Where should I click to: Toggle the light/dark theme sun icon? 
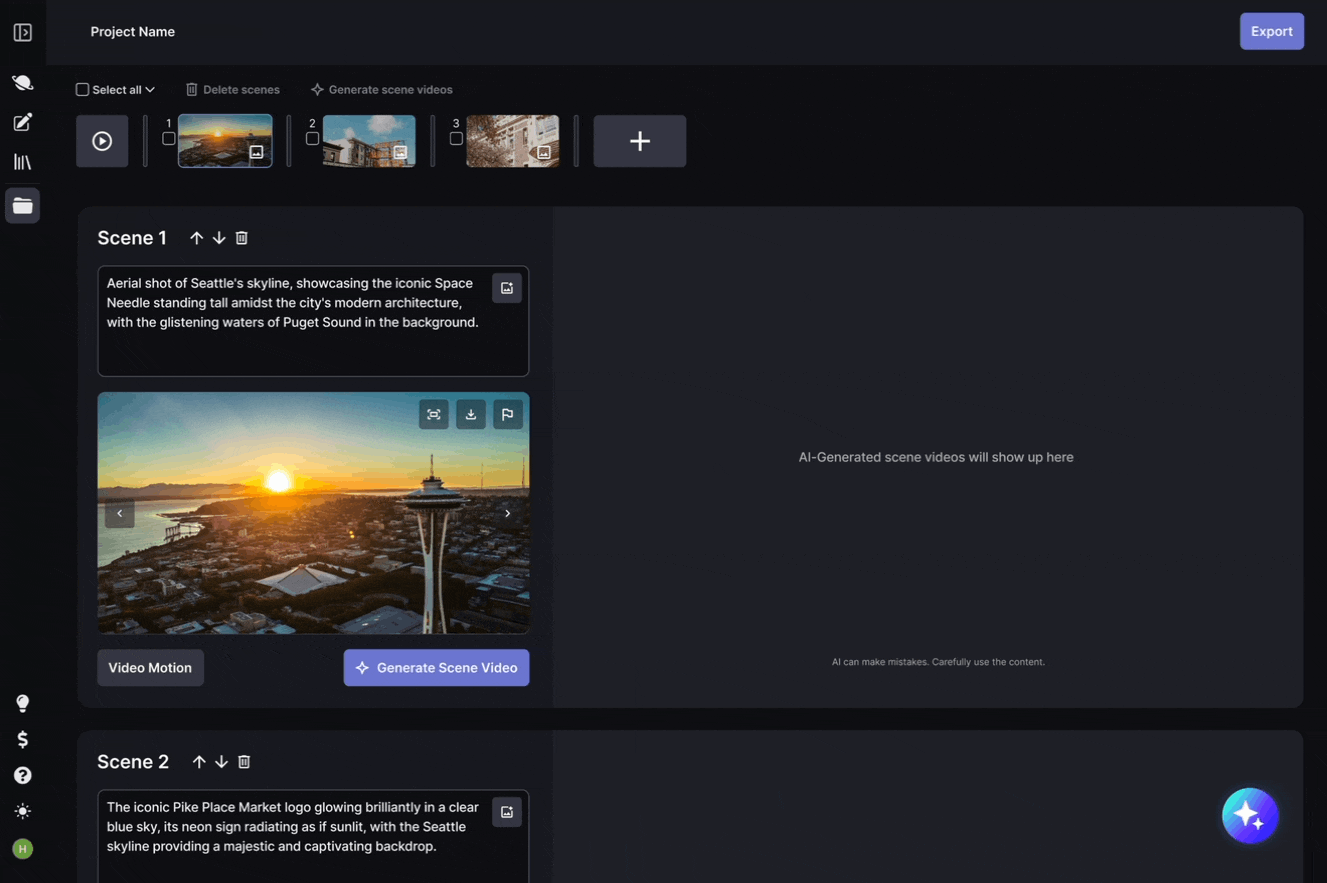pos(22,812)
